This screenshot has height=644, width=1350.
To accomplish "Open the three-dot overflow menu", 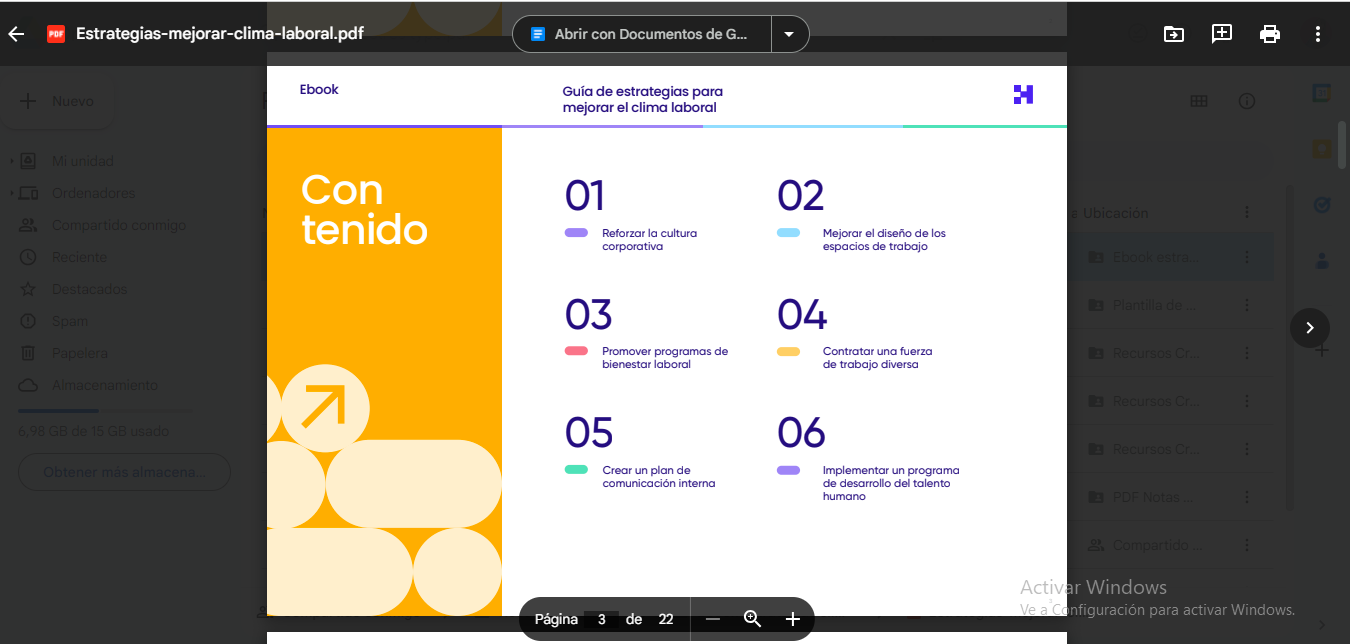I will (x=1317, y=33).
